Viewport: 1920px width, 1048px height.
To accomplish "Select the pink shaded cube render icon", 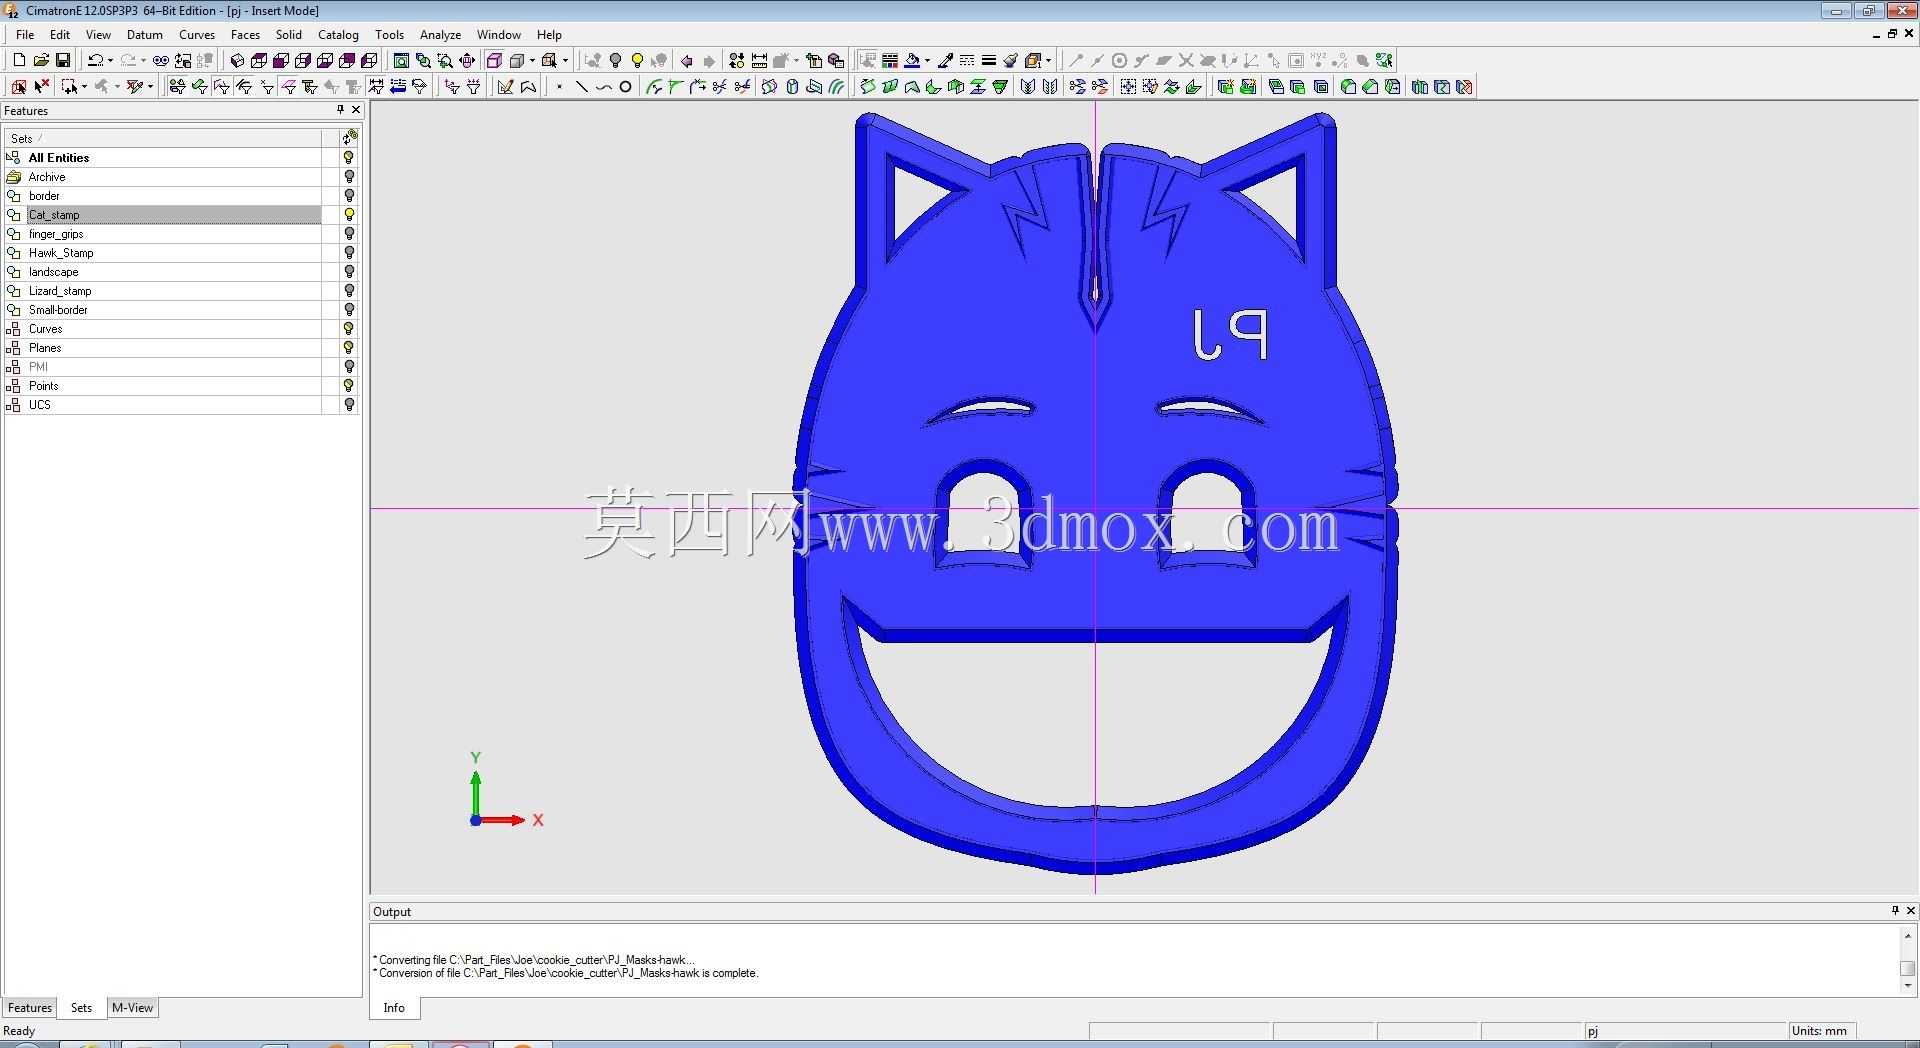I will point(494,60).
